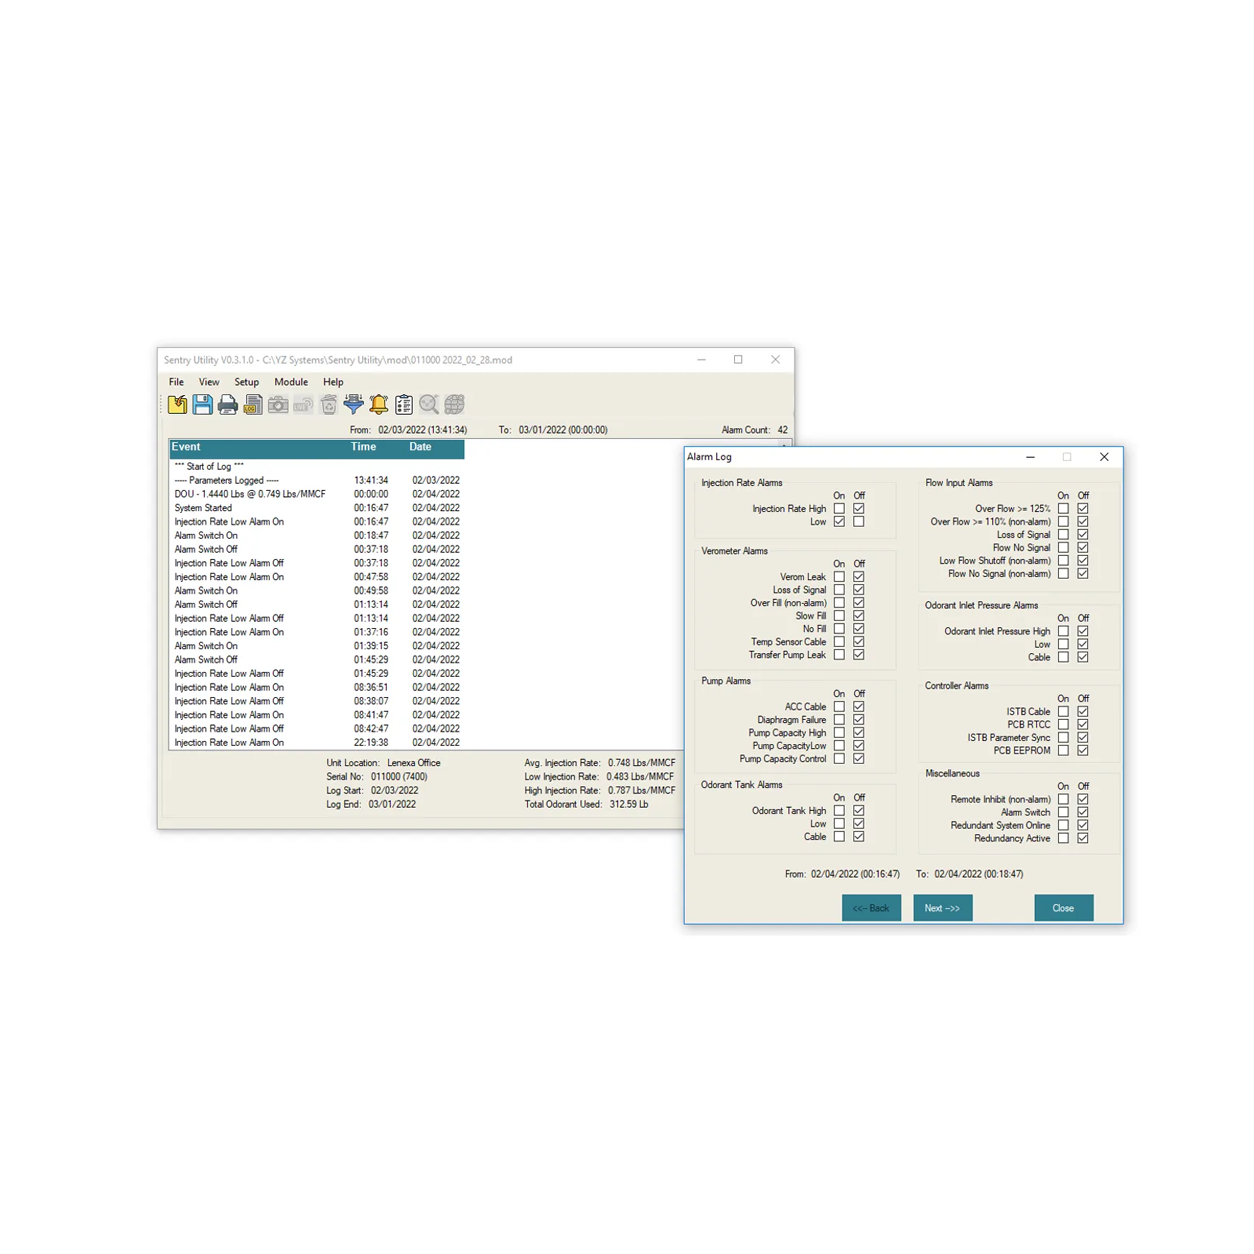Open the log document icon
Image resolution: width=1254 pixels, height=1254 pixels.
pyautogui.click(x=253, y=404)
